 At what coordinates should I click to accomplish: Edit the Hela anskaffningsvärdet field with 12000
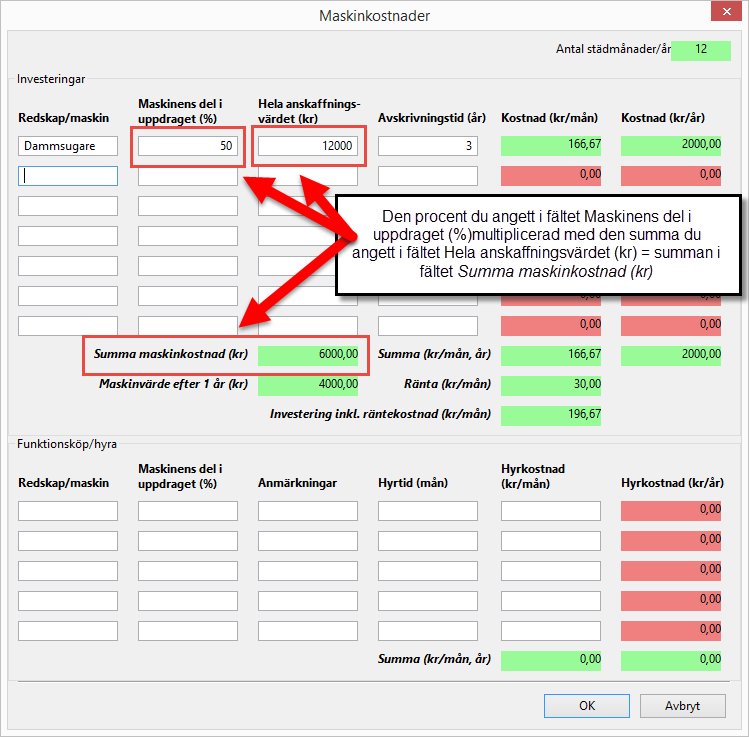pos(308,146)
